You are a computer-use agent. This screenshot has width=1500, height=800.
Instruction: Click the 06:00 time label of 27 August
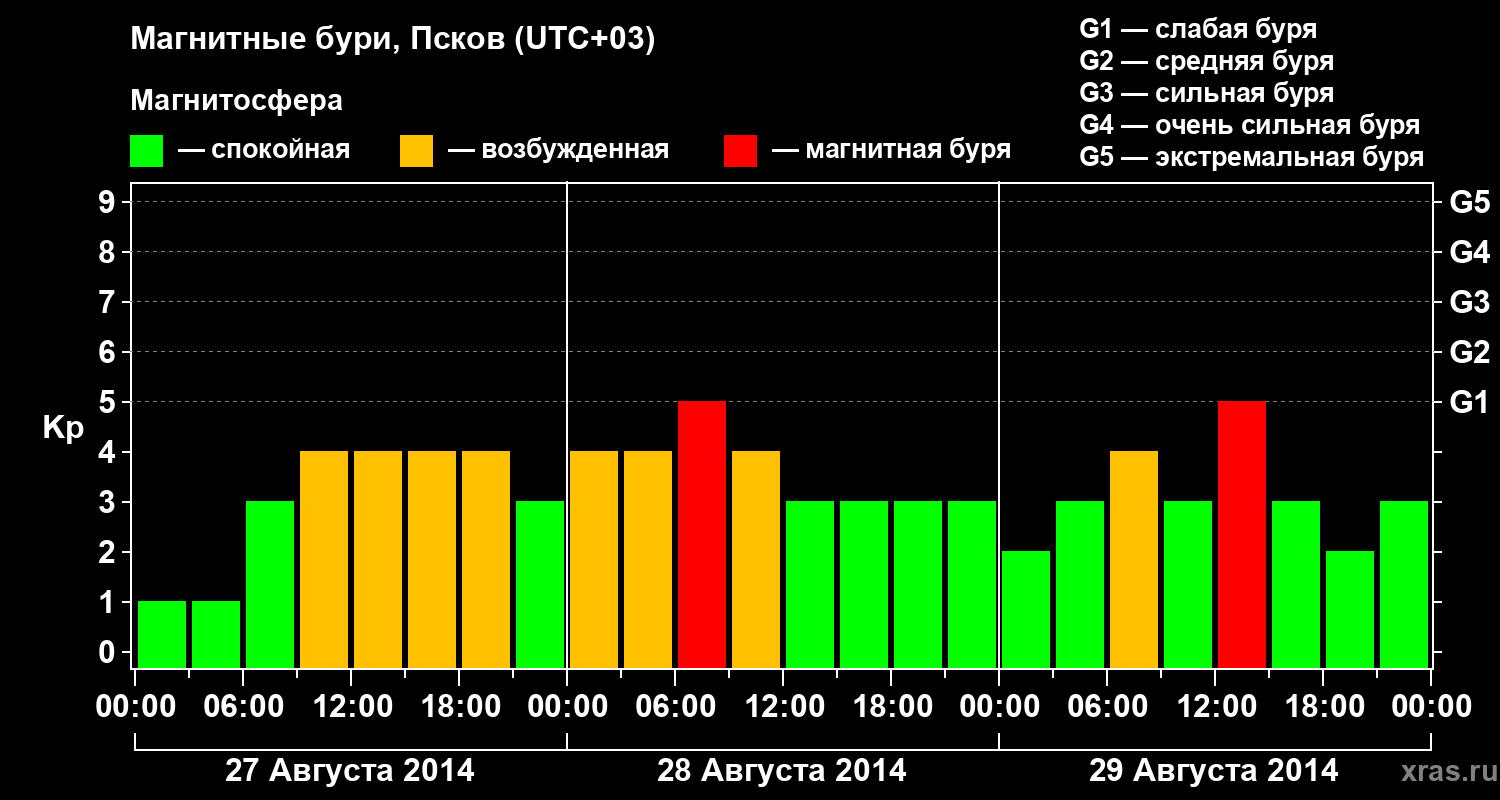(243, 707)
